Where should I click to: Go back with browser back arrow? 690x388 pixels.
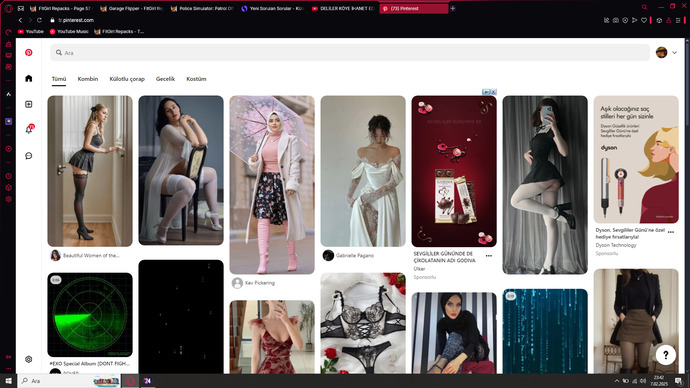[20, 20]
